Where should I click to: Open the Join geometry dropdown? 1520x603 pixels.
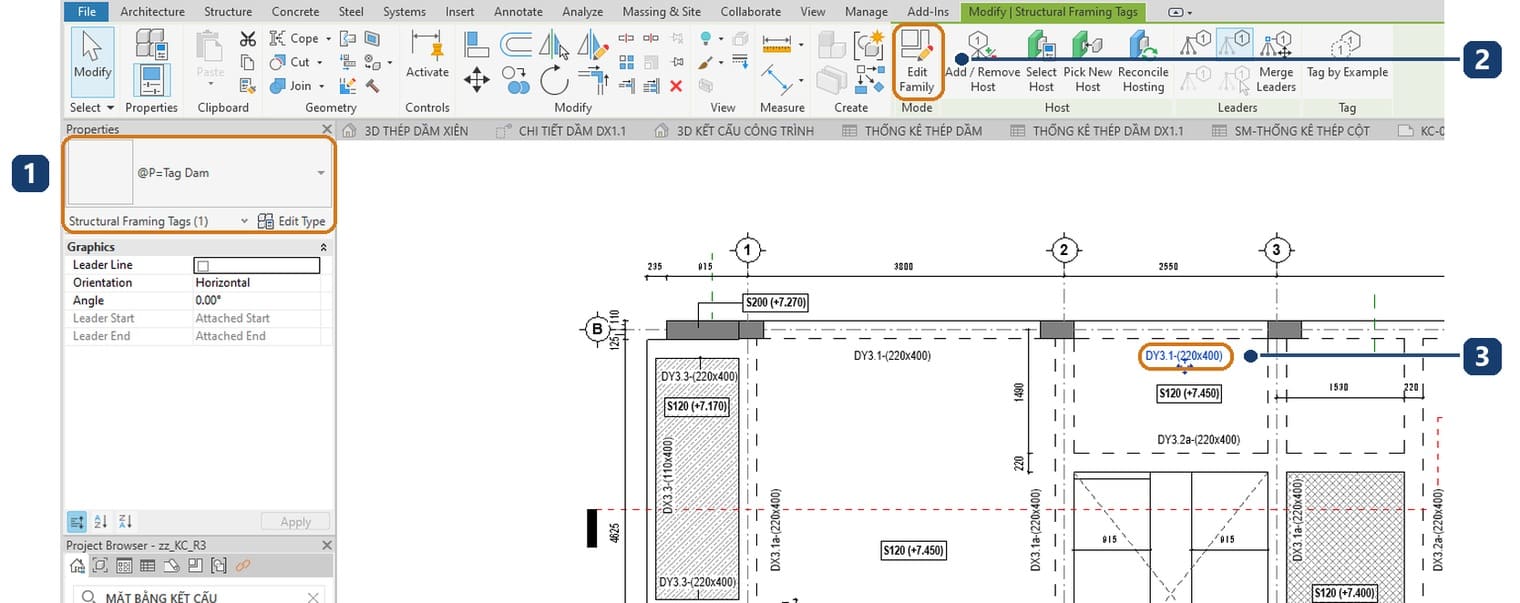[x=322, y=86]
